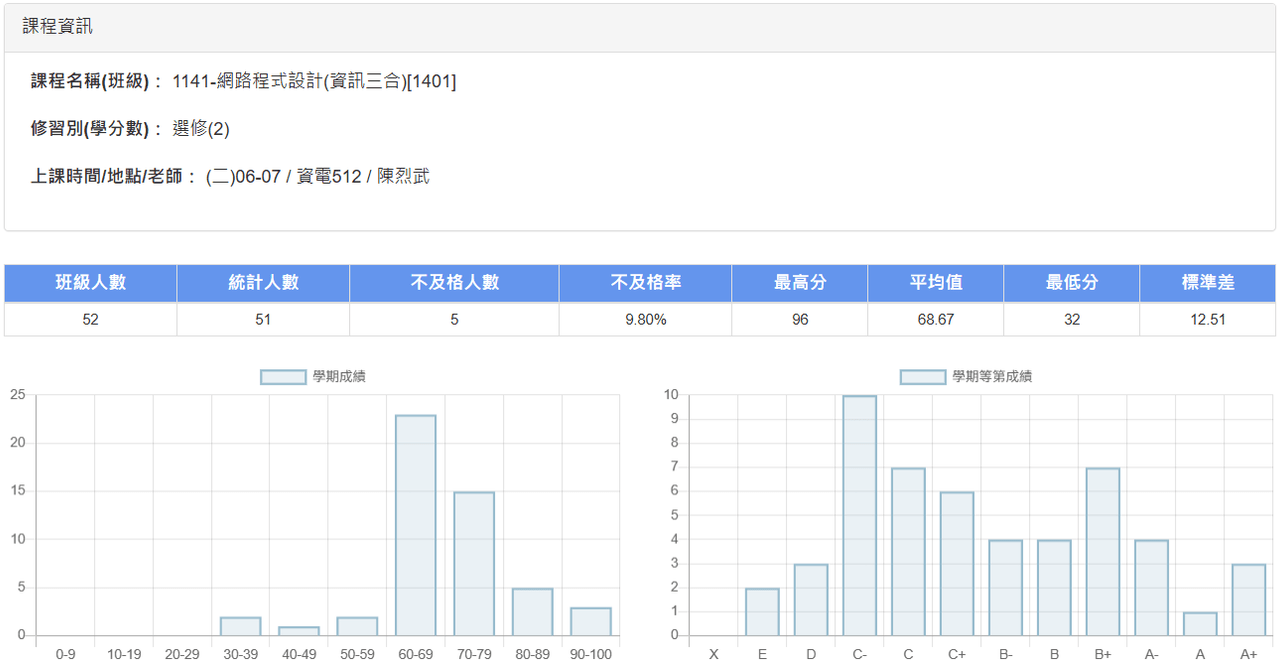1279x667 pixels.
Task: Click the 平均值 value 68.67
Action: point(935,320)
